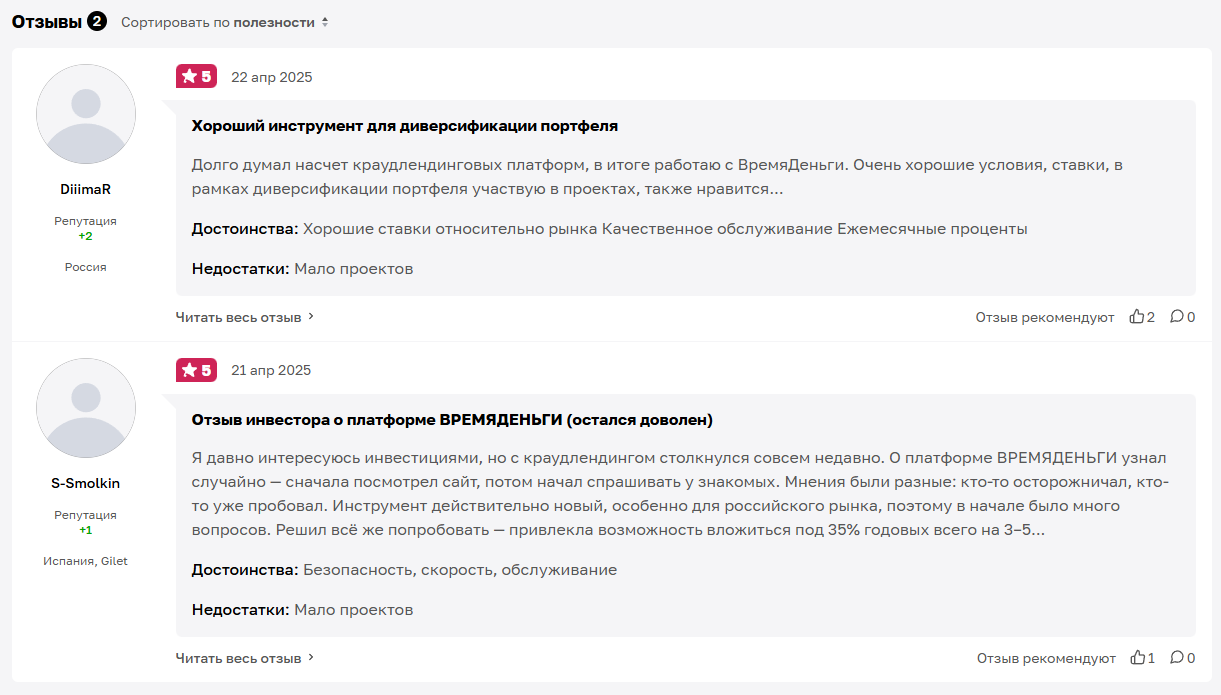The width and height of the screenshot is (1221, 695).
Task: Click the star rating badge dated 21 апр 2025
Action: (x=196, y=369)
